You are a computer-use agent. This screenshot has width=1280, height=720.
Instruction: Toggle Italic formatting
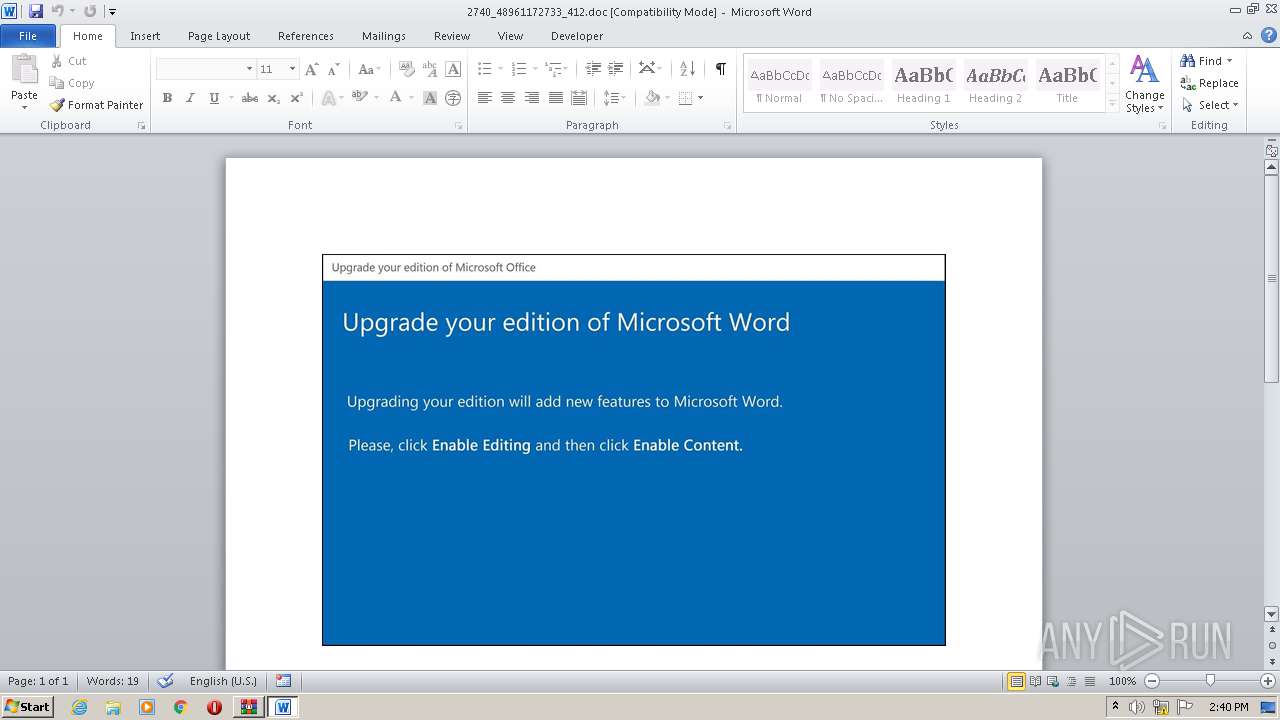[x=190, y=98]
